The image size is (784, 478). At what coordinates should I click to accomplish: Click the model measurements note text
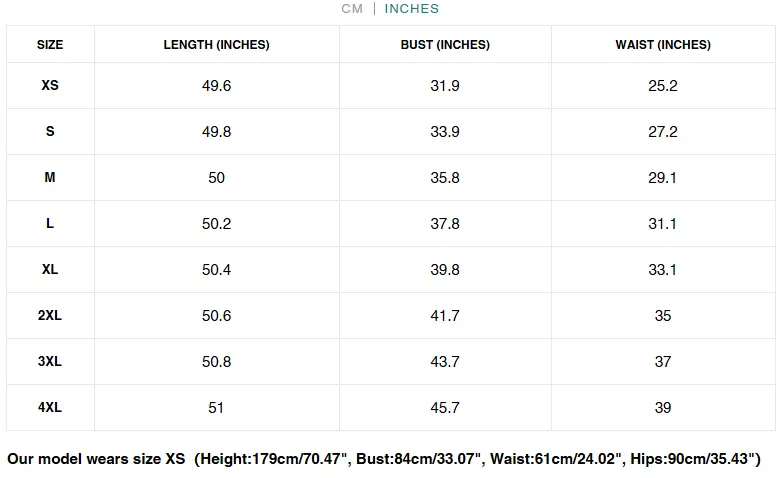click(384, 460)
